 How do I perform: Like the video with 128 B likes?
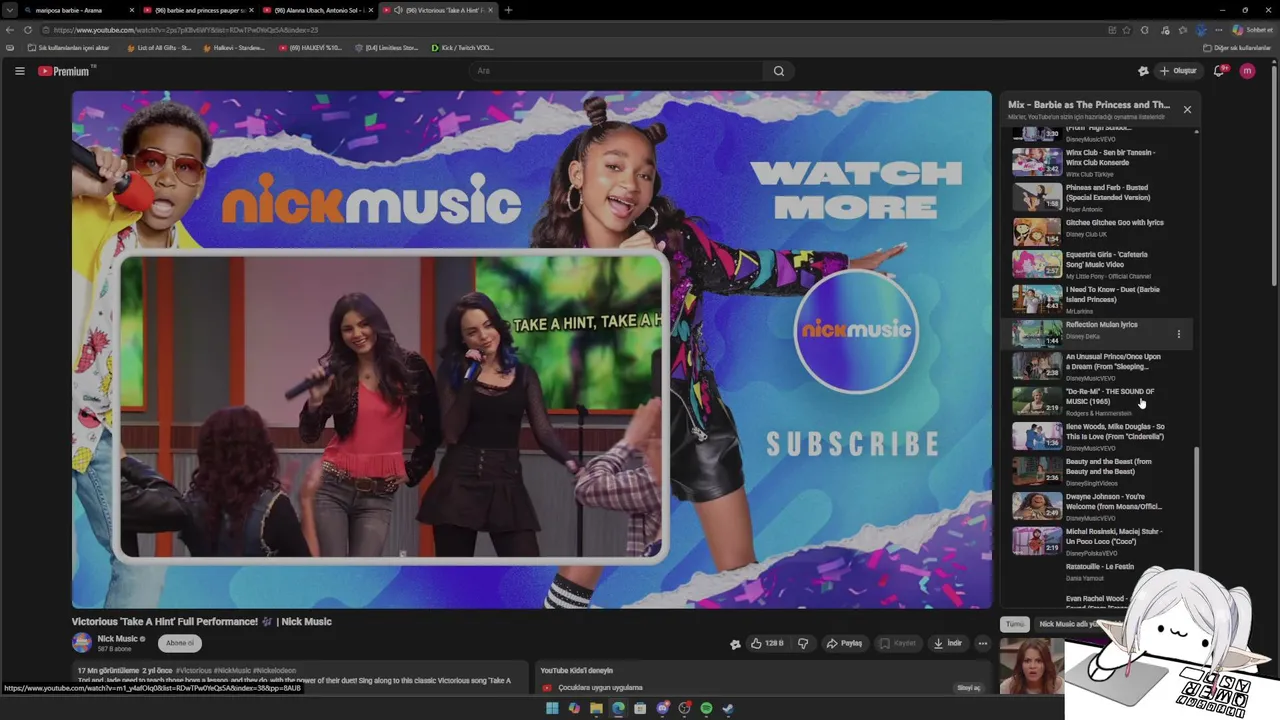(x=767, y=644)
